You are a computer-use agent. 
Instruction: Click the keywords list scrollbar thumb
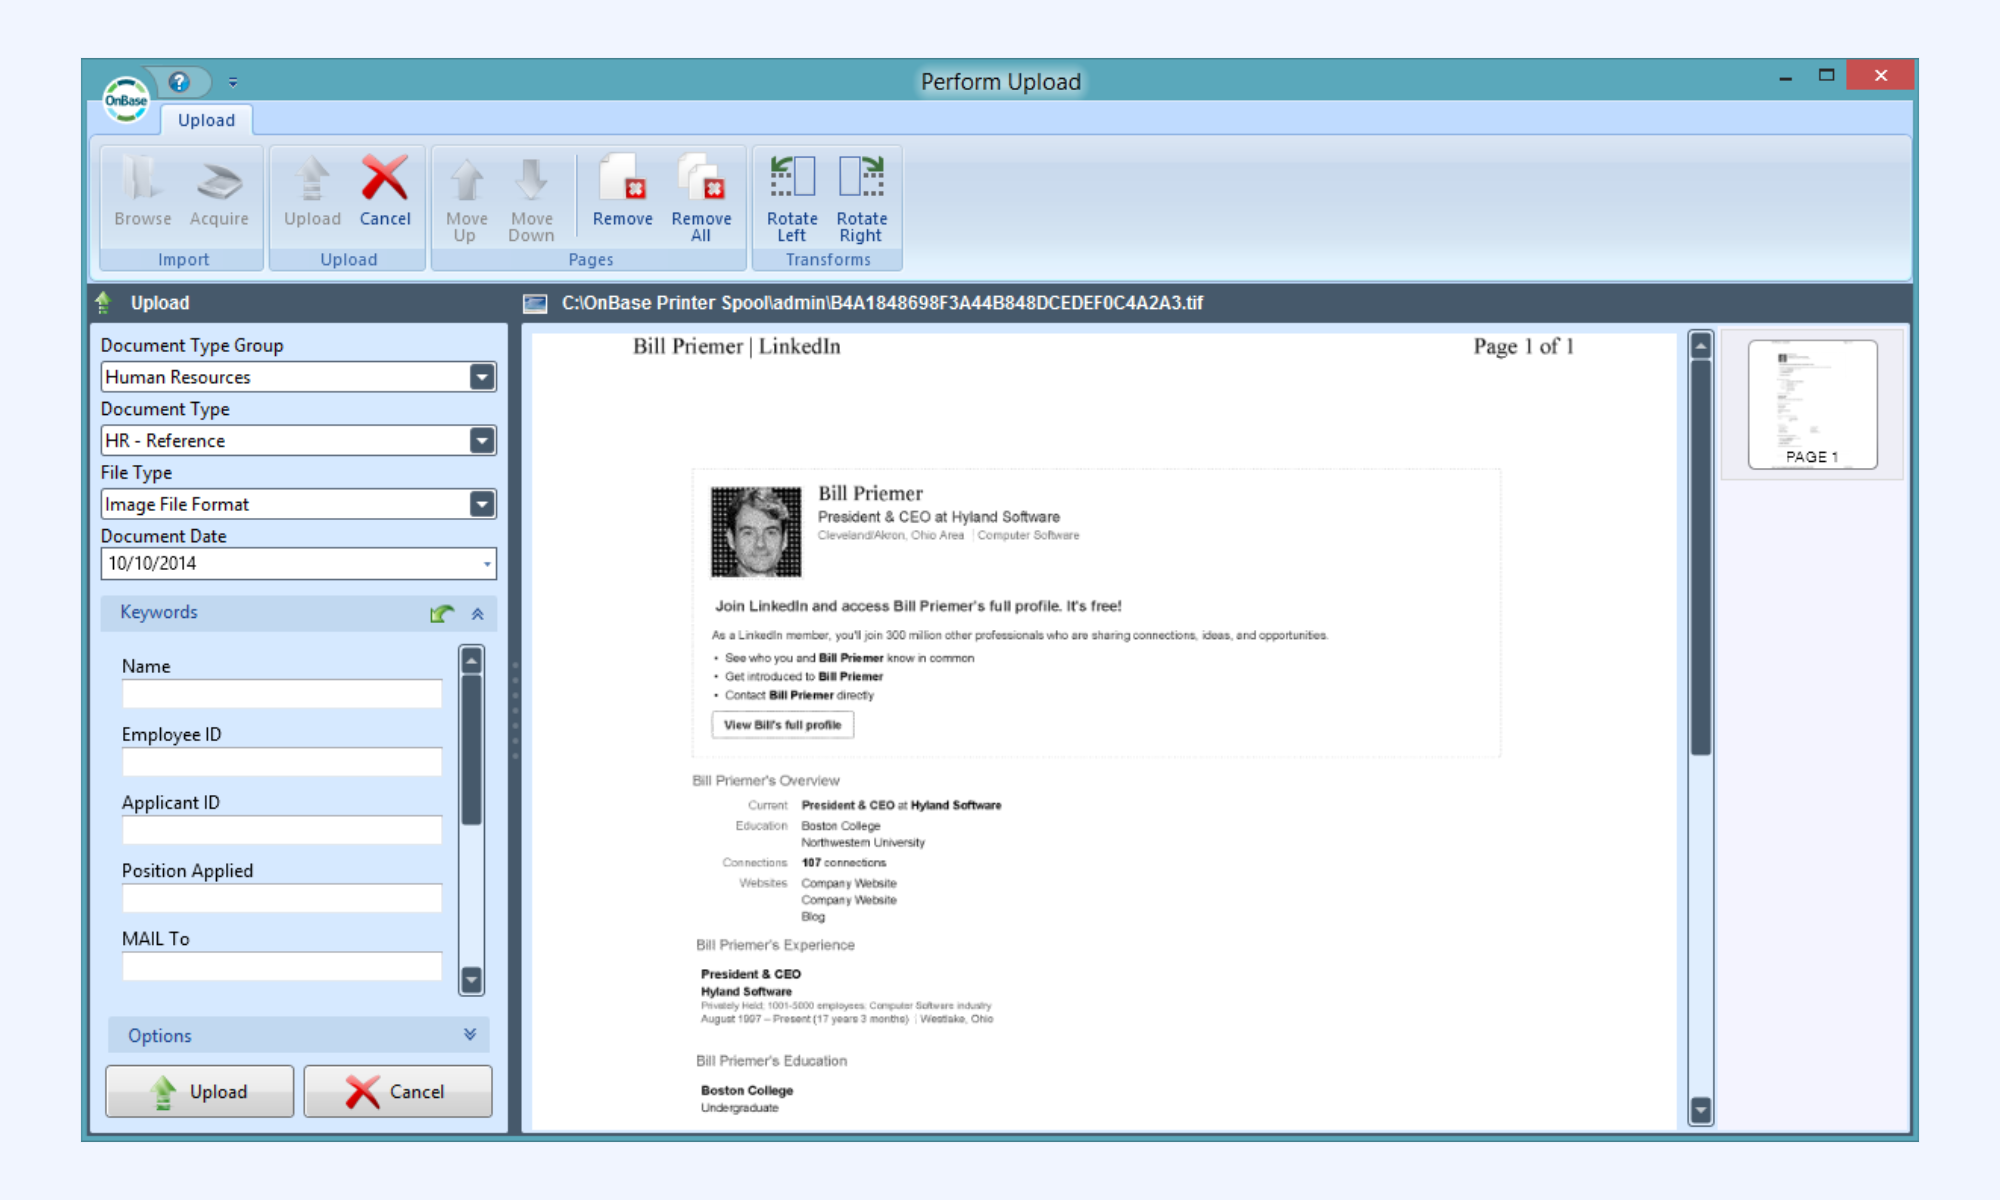(x=471, y=750)
